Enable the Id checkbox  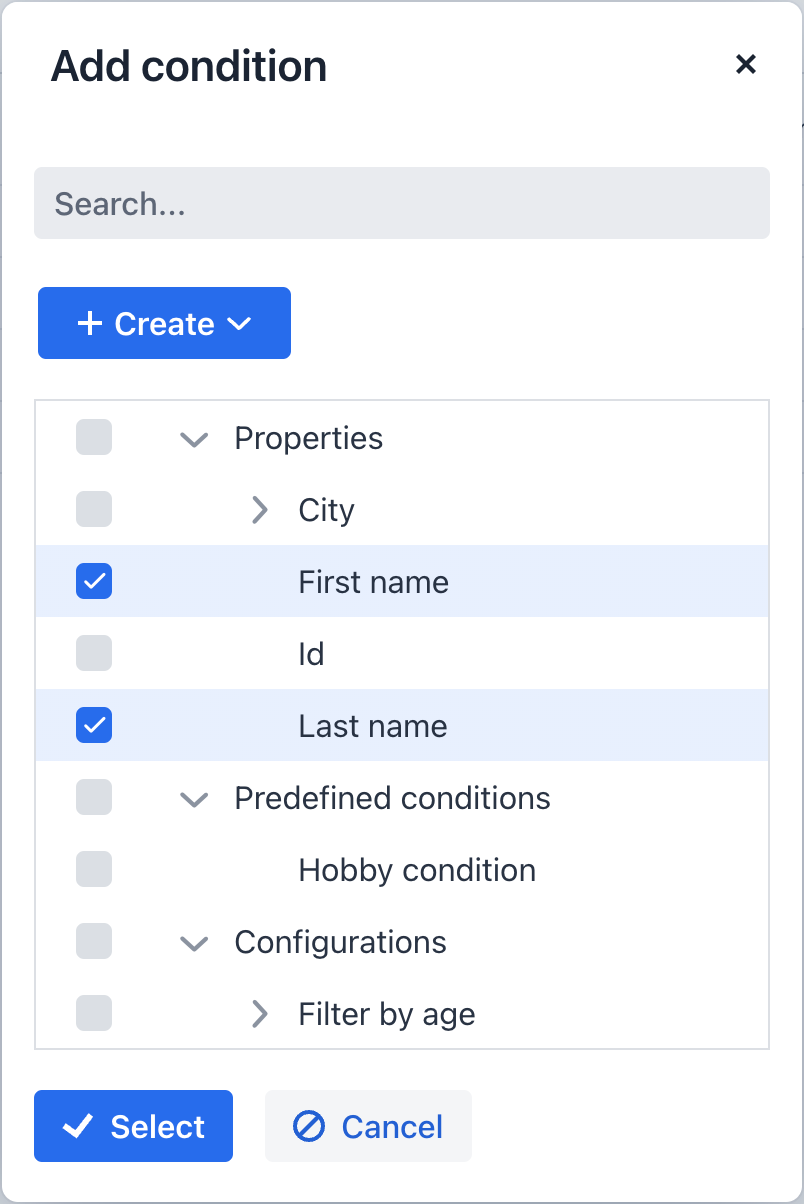click(93, 653)
